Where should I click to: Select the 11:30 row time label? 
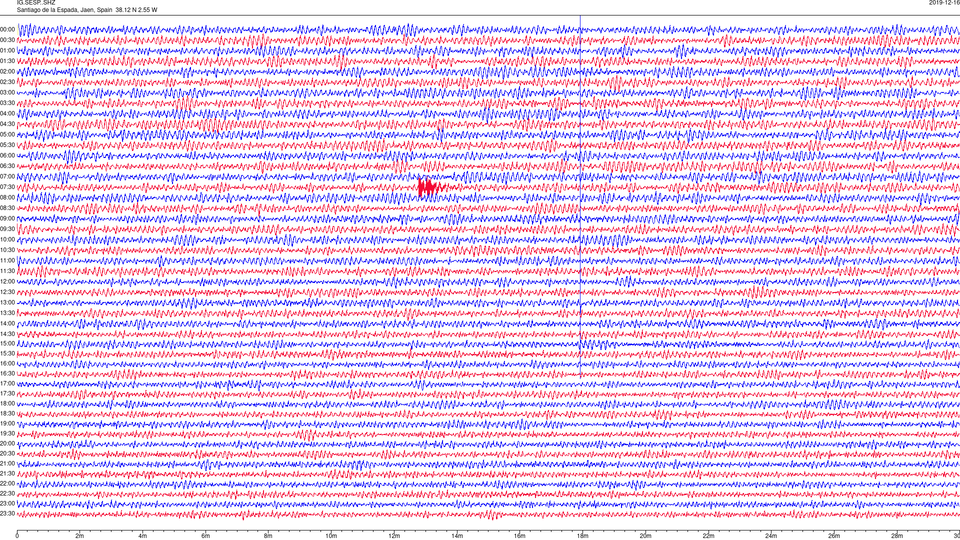7,271
